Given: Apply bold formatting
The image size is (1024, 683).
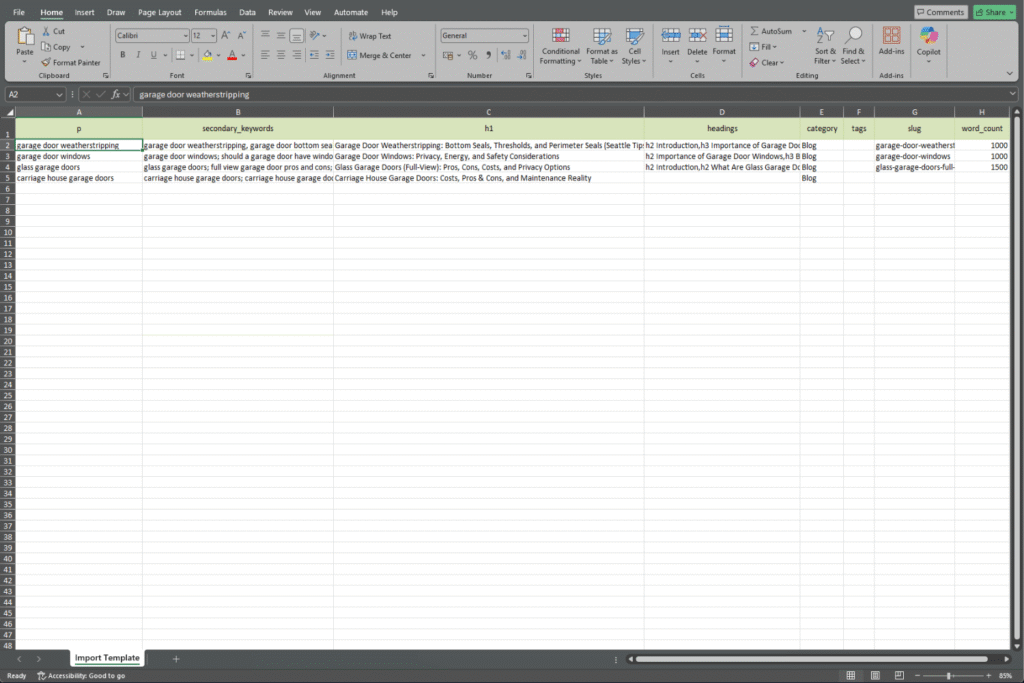Looking at the screenshot, I should point(122,54).
